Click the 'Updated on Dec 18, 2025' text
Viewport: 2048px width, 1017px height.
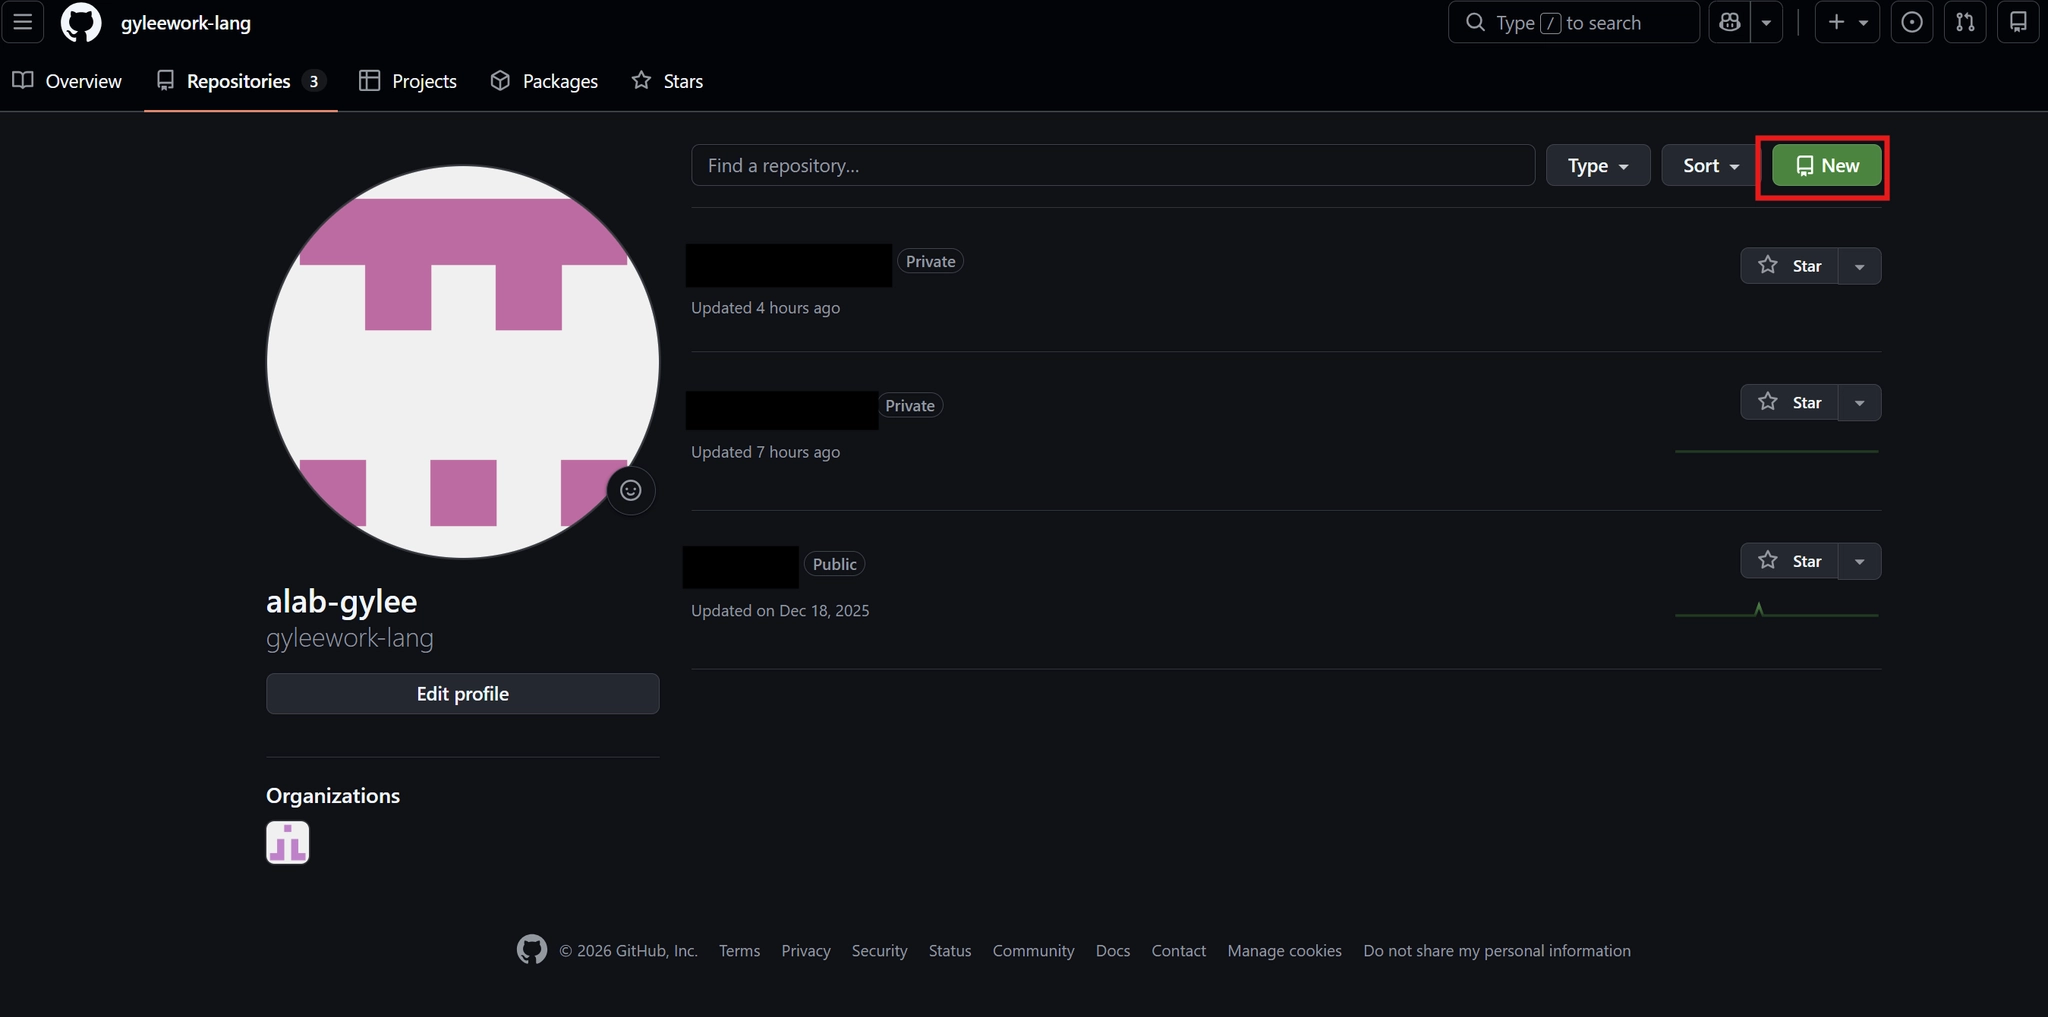click(x=780, y=611)
